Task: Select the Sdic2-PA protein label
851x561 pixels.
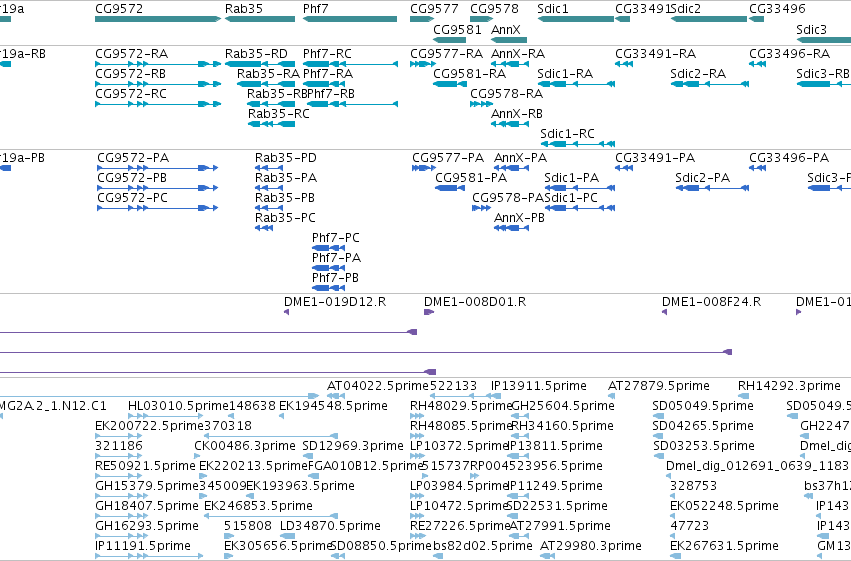Action: click(702, 178)
